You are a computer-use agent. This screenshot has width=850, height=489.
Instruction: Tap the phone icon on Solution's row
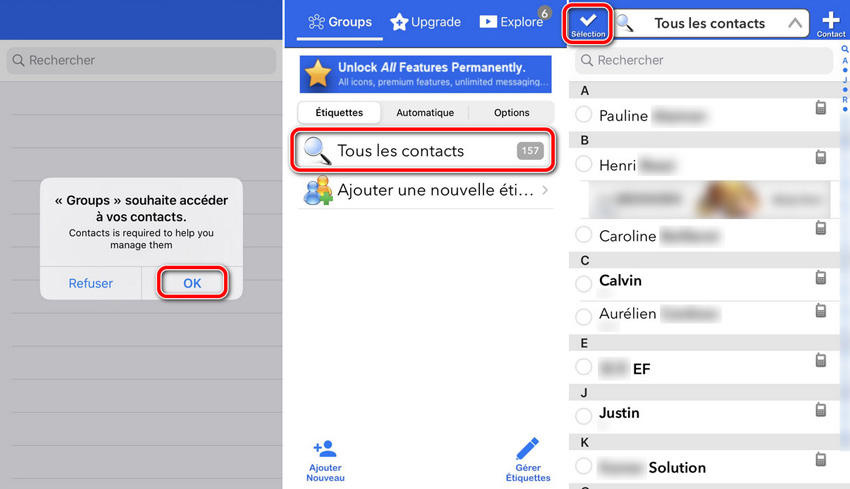tap(821, 460)
